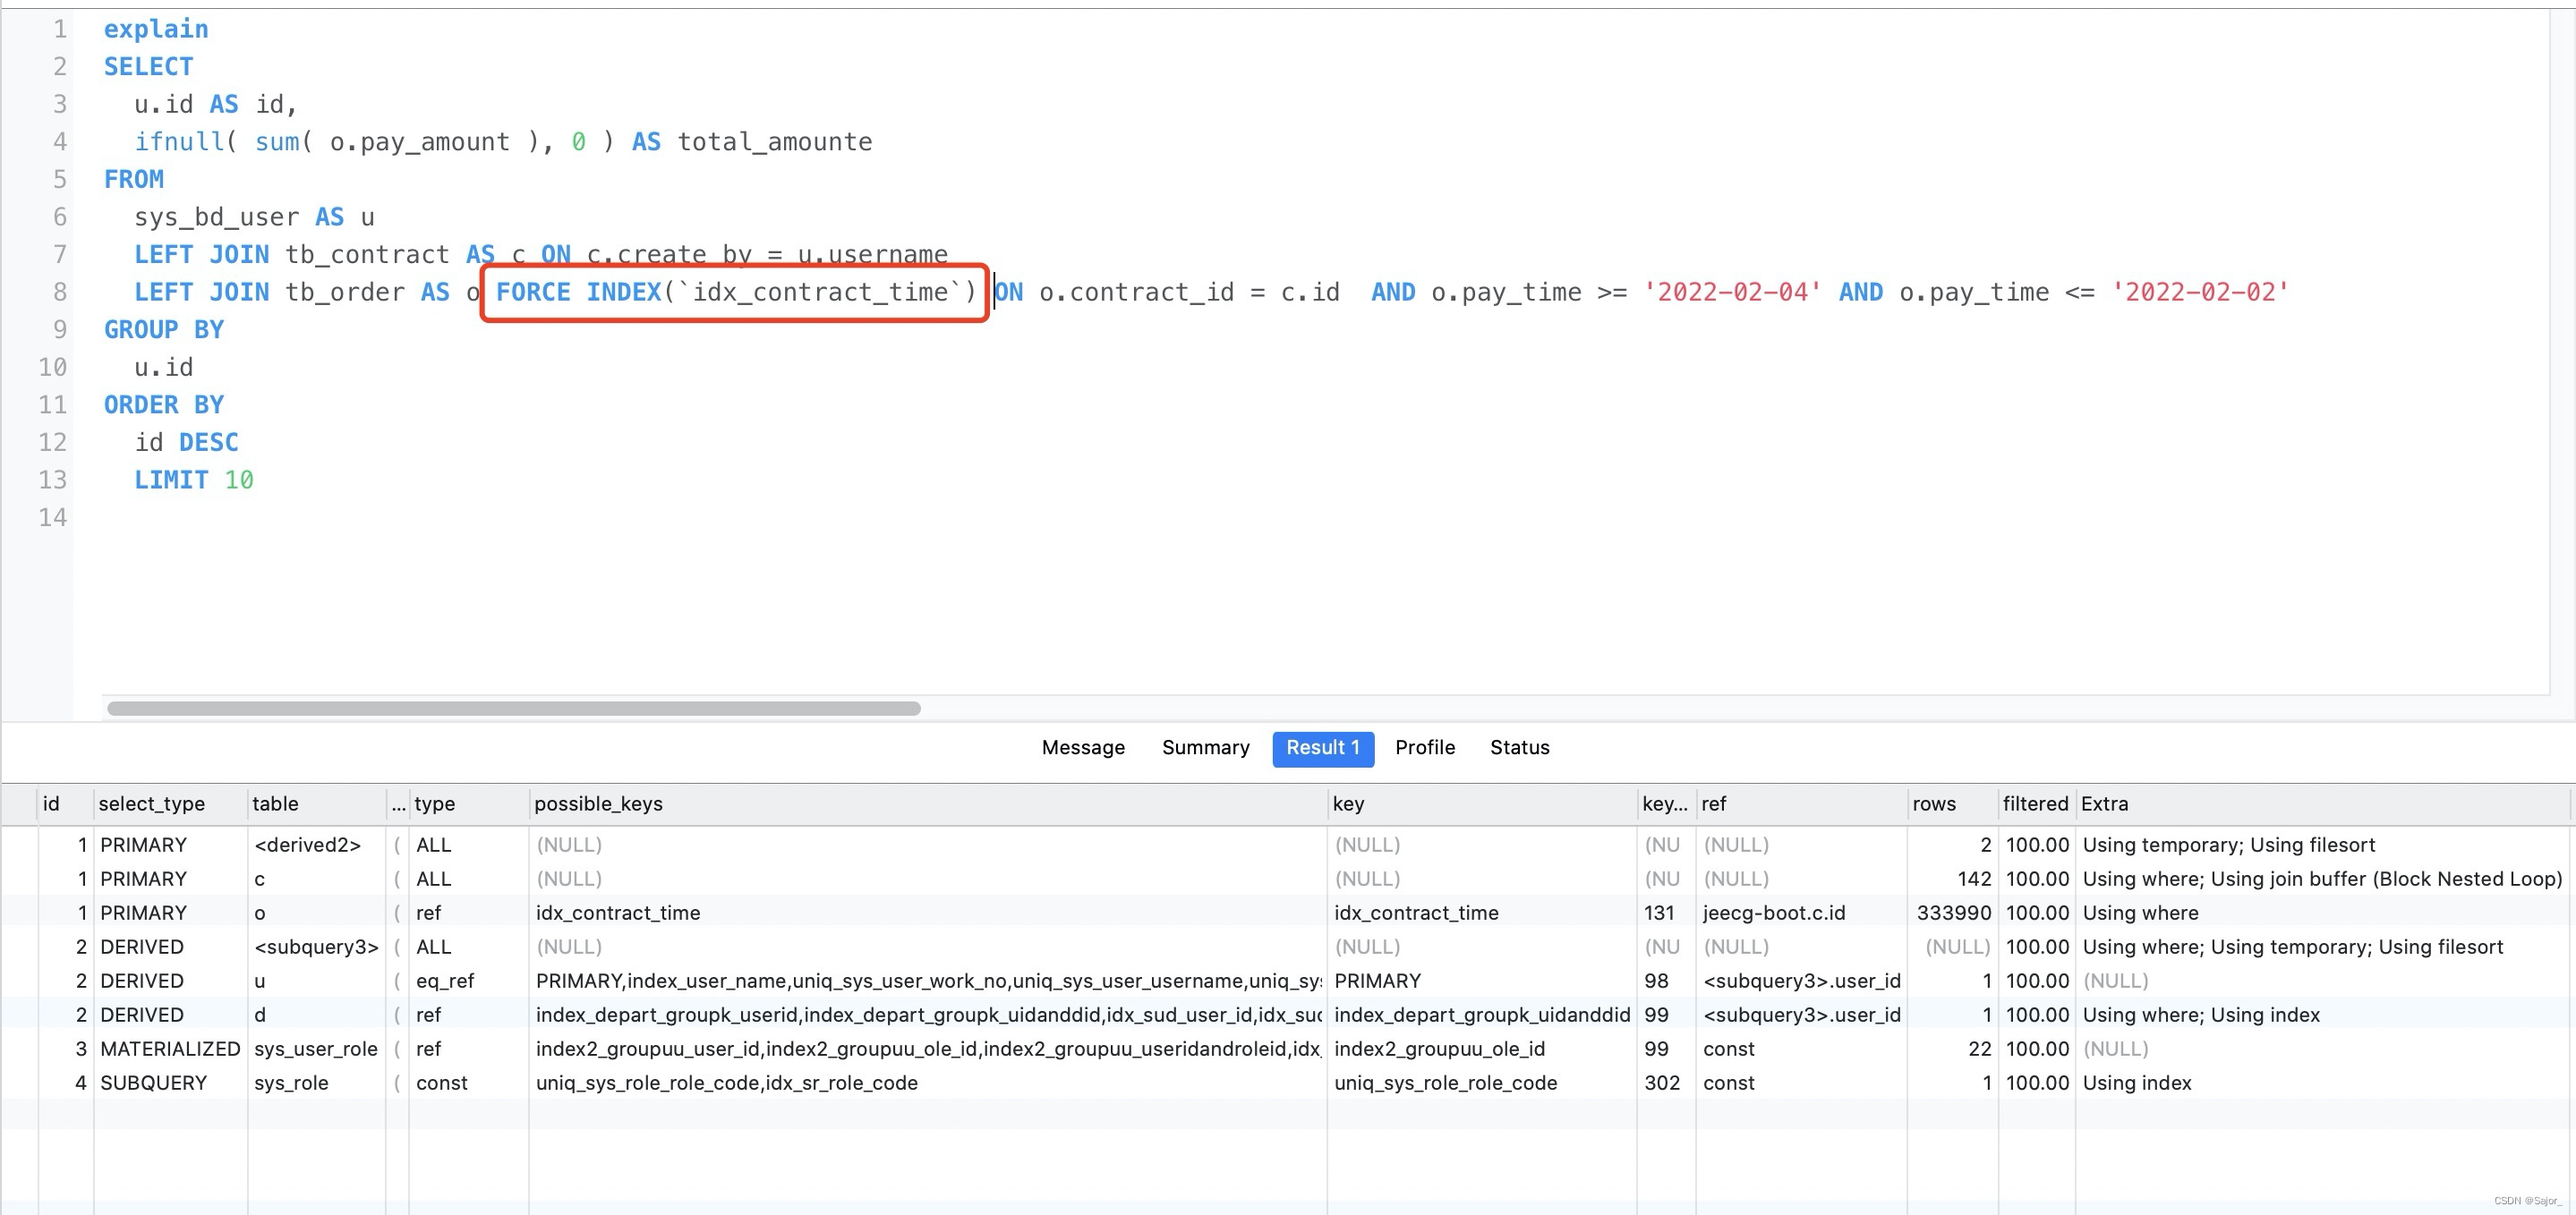Open the Profile tab
The width and height of the screenshot is (2576, 1215).
pos(1424,748)
